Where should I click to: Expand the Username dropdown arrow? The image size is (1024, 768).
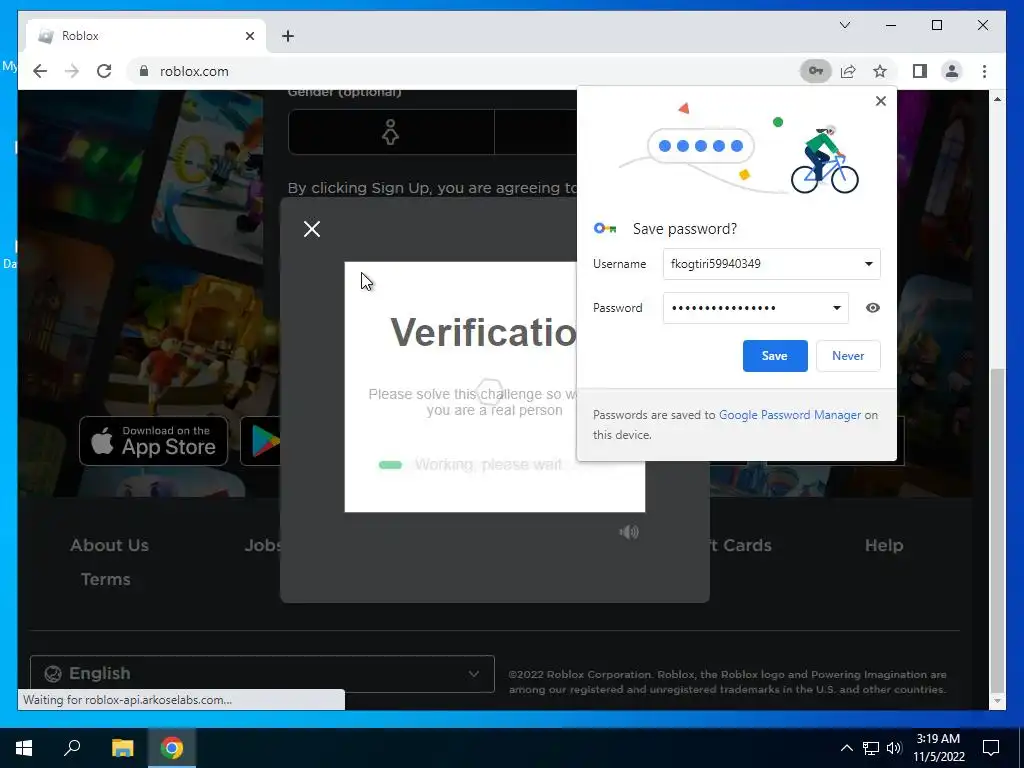[x=869, y=264]
